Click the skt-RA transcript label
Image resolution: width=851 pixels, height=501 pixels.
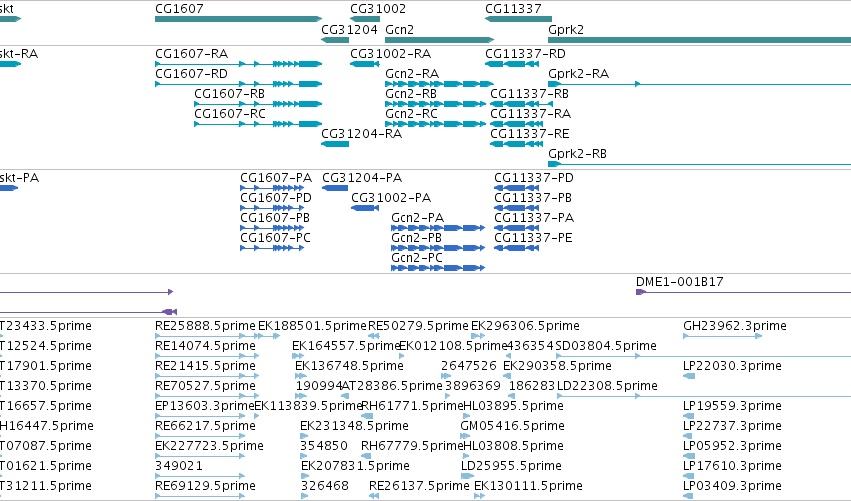point(18,54)
